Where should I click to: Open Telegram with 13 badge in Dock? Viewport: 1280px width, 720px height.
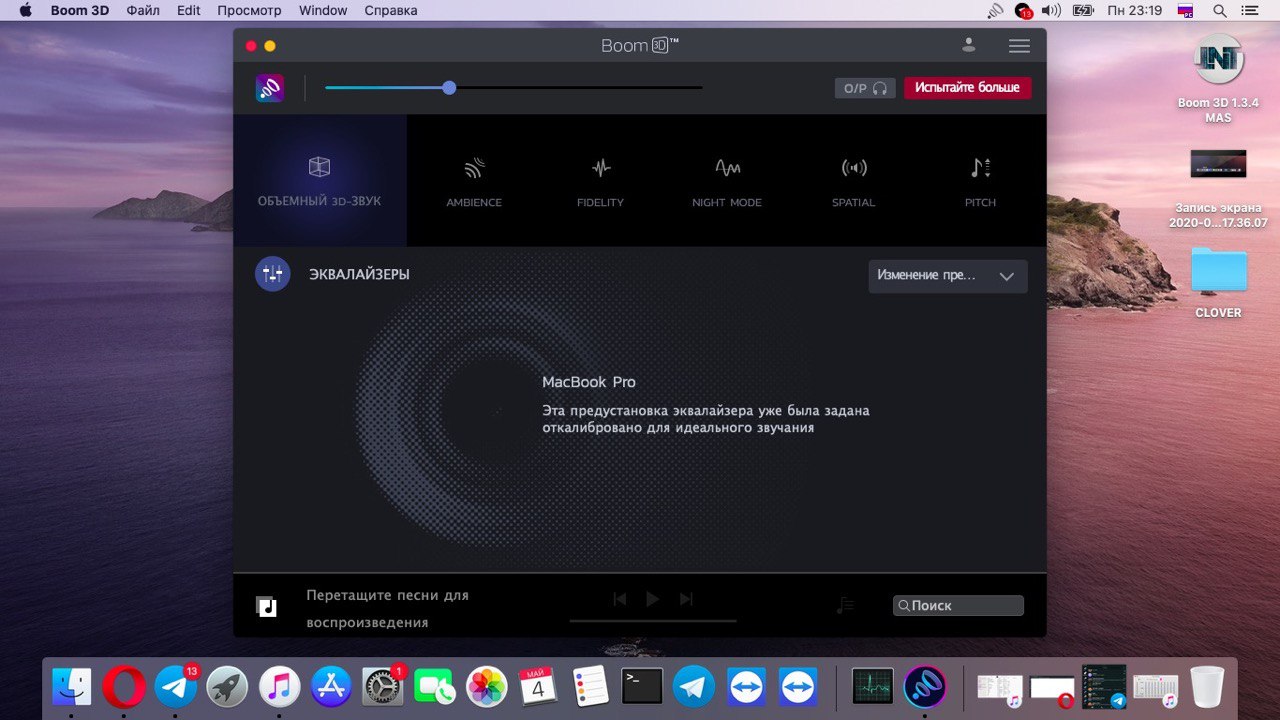tap(176, 687)
